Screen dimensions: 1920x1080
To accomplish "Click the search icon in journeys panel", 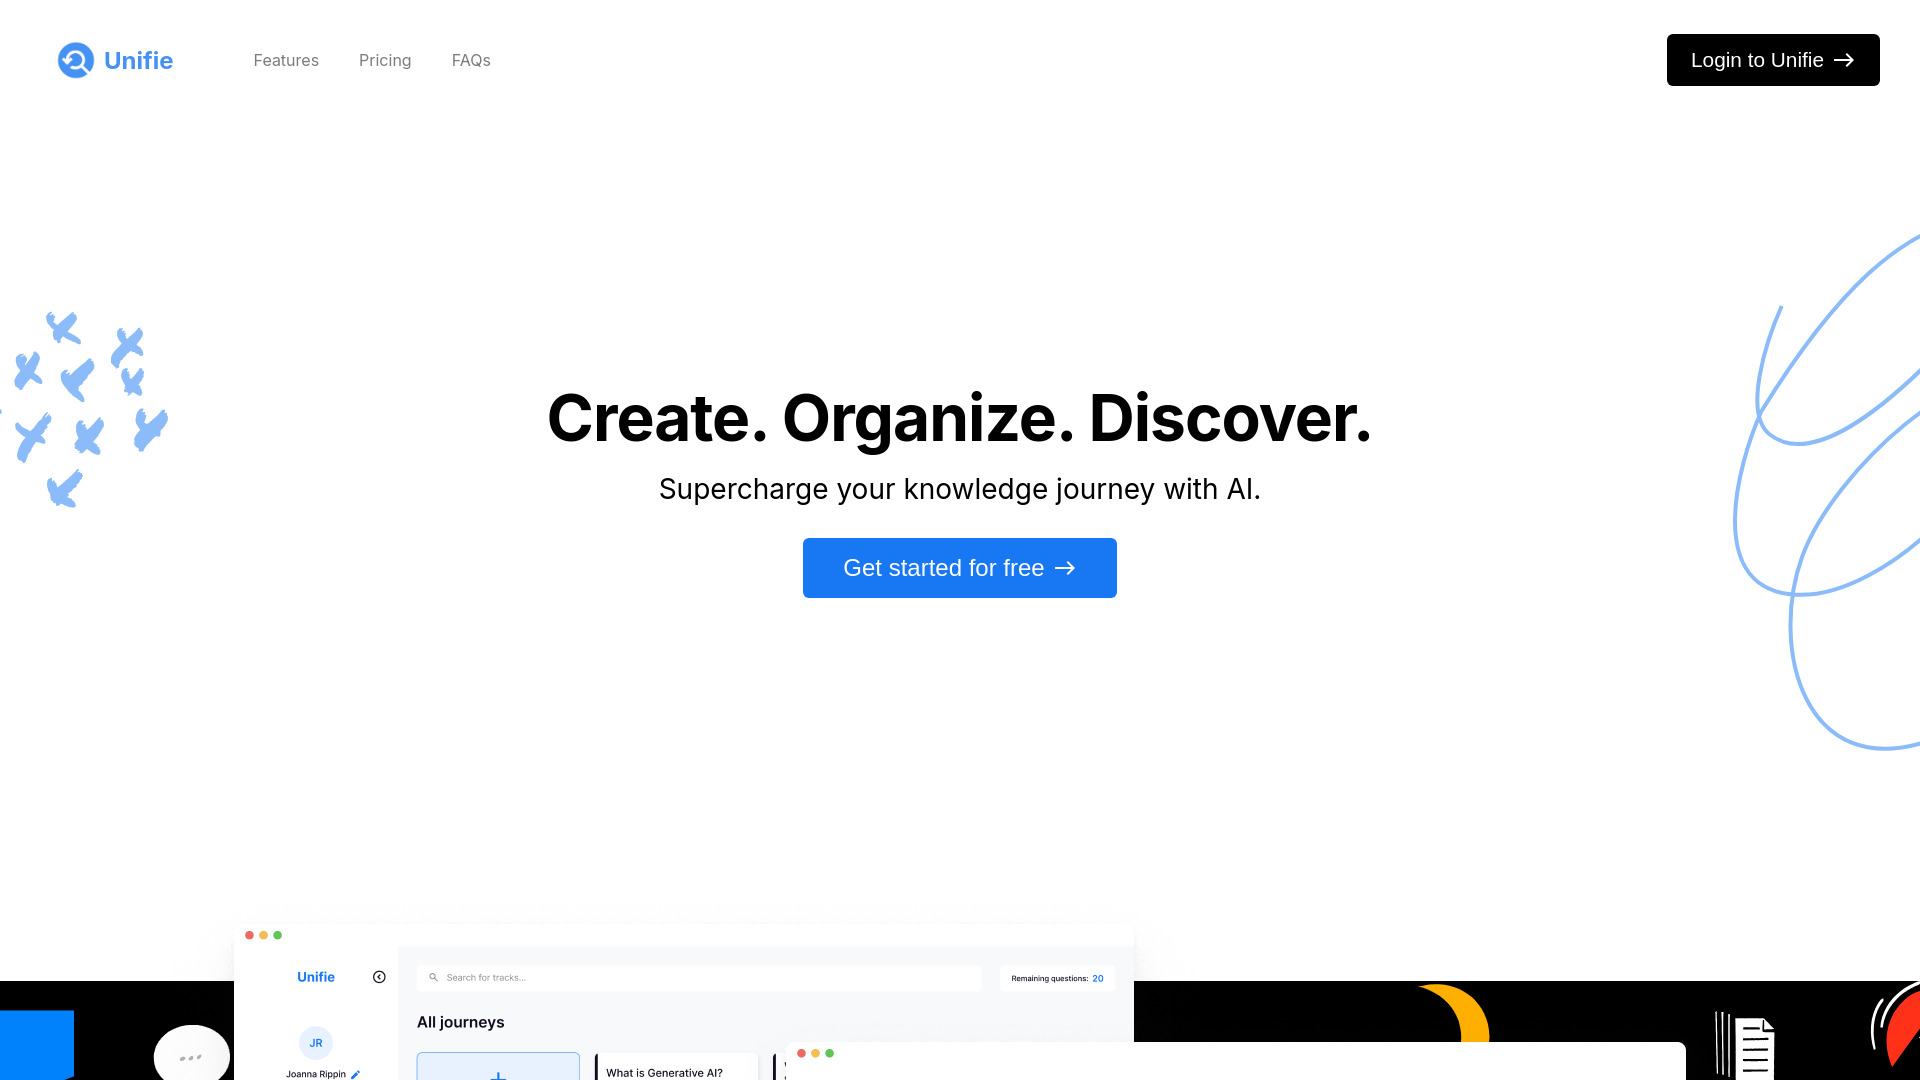I will pyautogui.click(x=434, y=977).
